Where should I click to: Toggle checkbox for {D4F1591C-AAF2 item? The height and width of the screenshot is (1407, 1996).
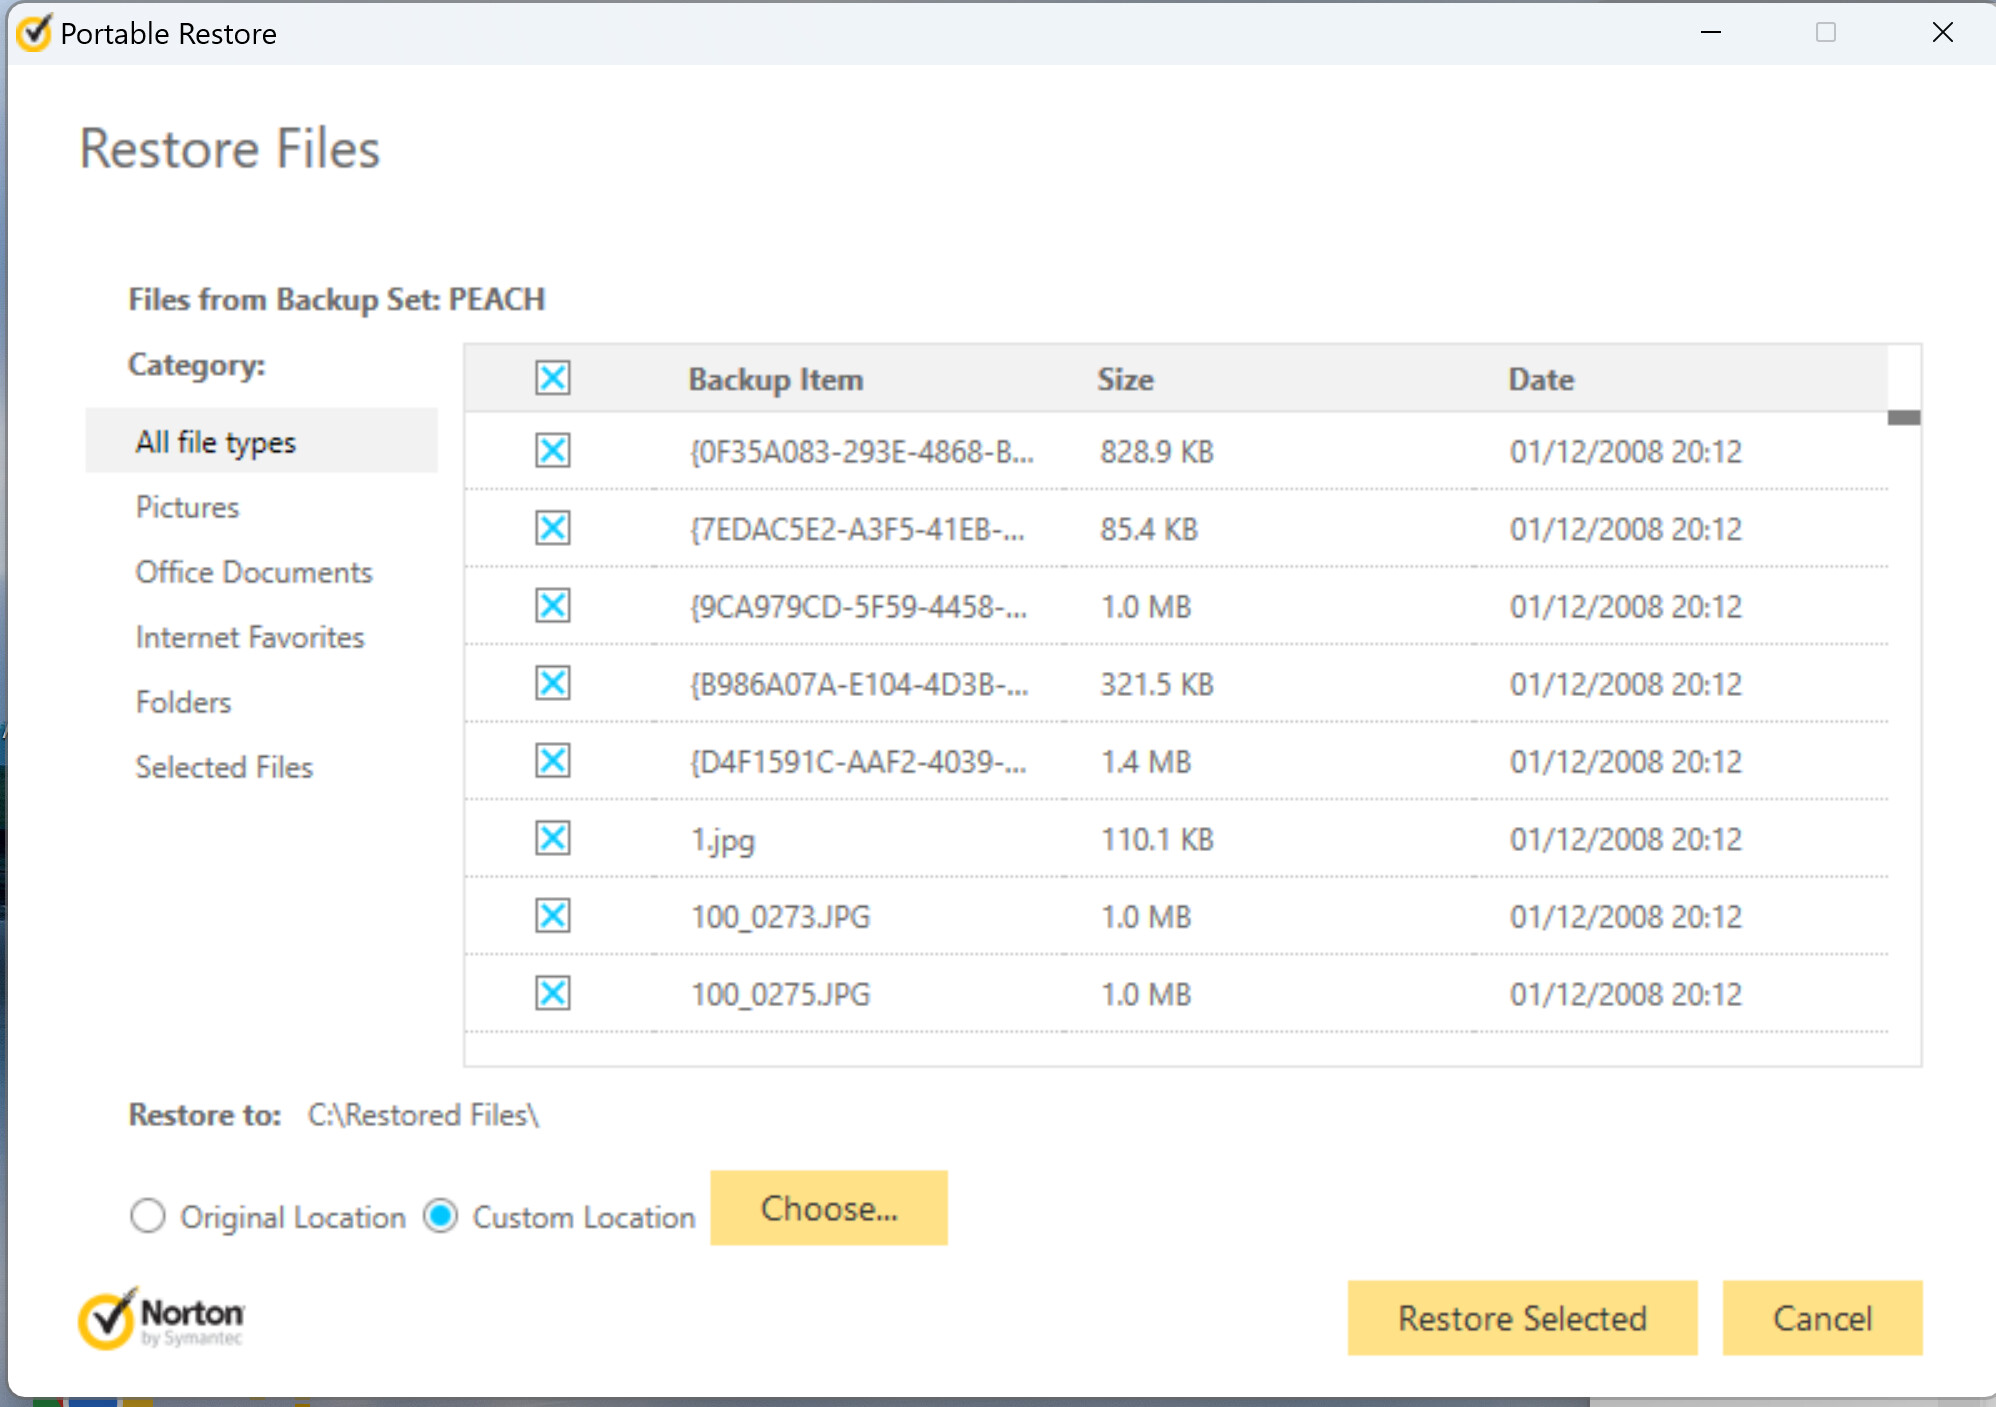pyautogui.click(x=552, y=761)
